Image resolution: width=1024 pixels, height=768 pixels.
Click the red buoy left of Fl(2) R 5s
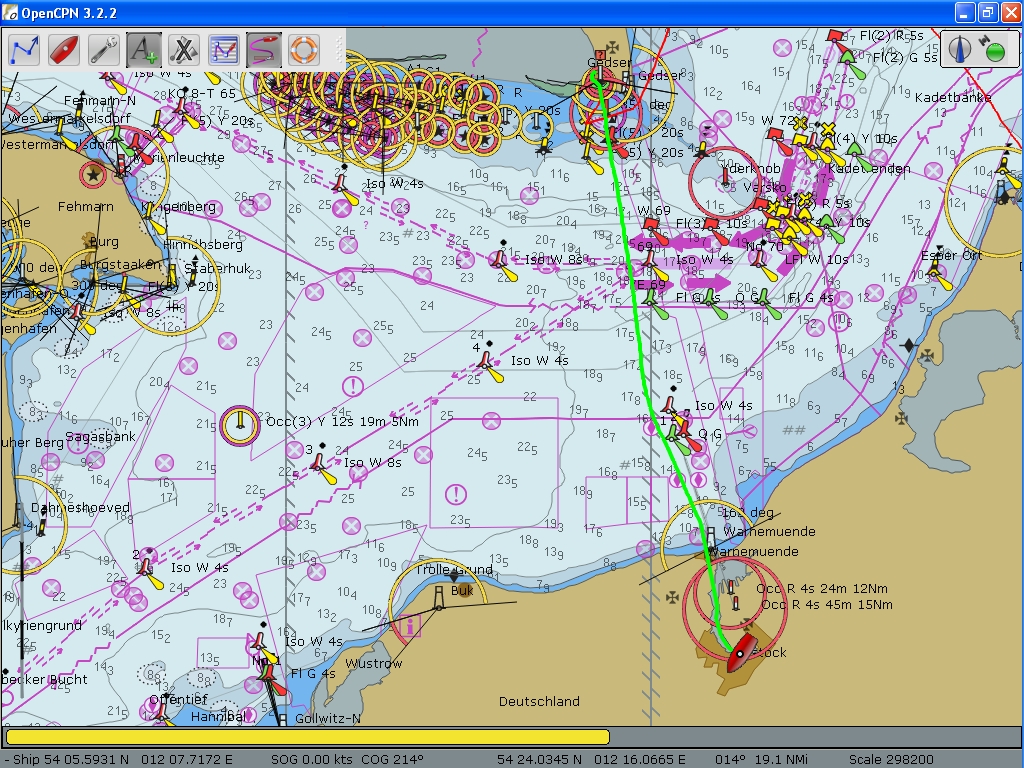click(x=834, y=35)
